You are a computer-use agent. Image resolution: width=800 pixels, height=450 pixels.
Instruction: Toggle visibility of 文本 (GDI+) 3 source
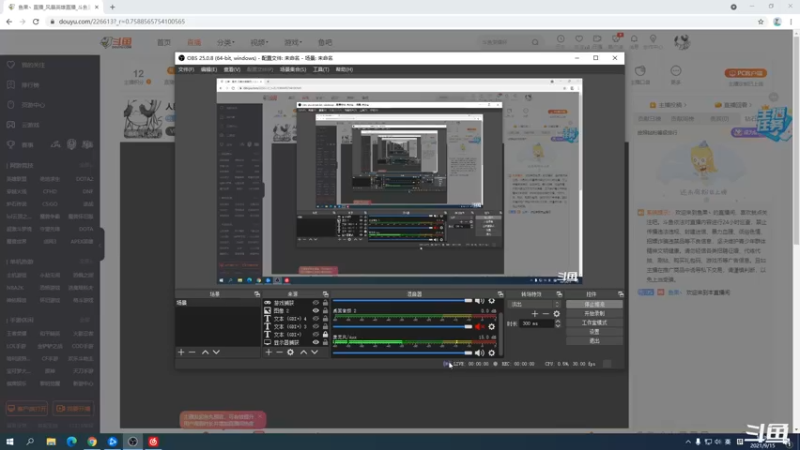pos(316,327)
